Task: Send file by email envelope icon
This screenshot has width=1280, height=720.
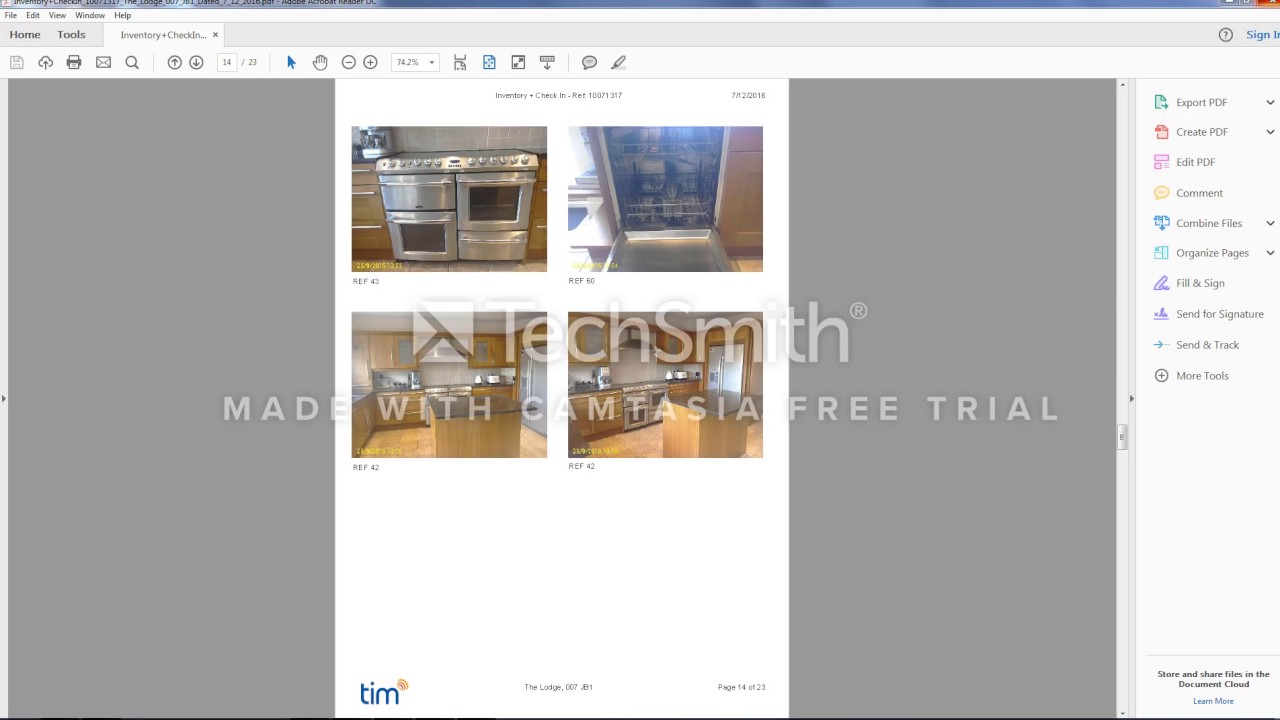Action: coord(103,62)
